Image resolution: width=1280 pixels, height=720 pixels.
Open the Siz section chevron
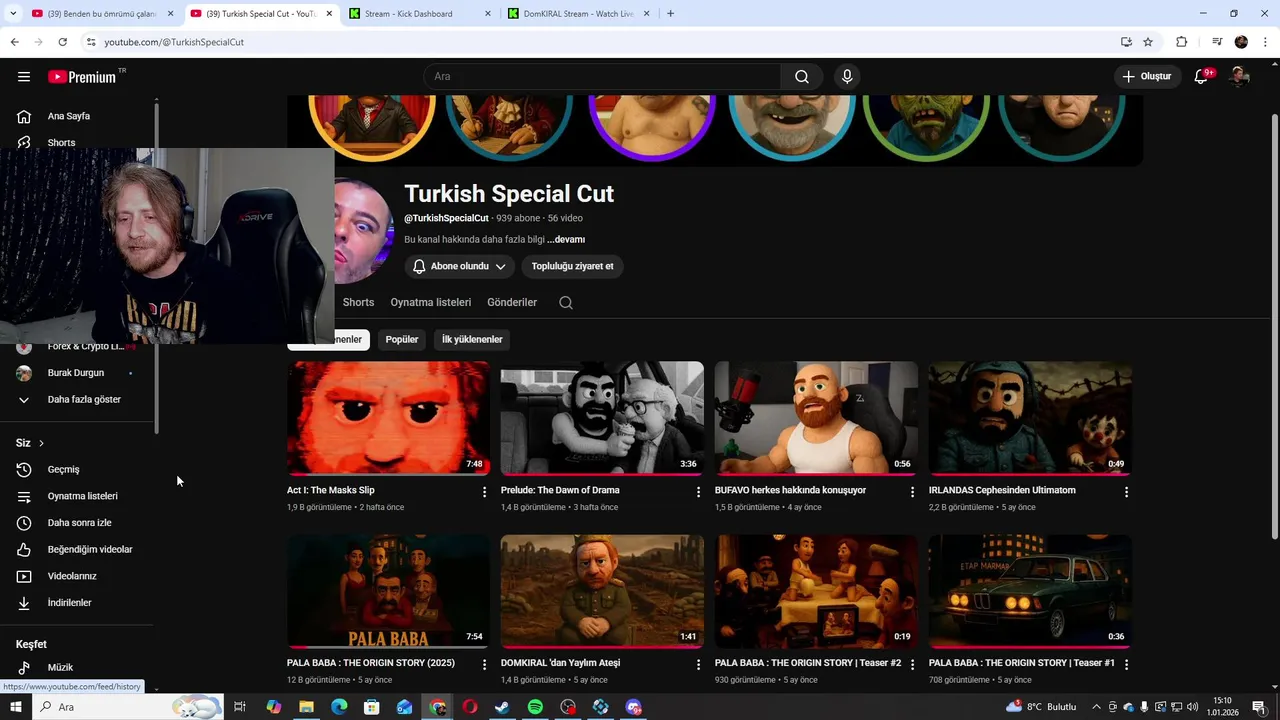[41, 443]
